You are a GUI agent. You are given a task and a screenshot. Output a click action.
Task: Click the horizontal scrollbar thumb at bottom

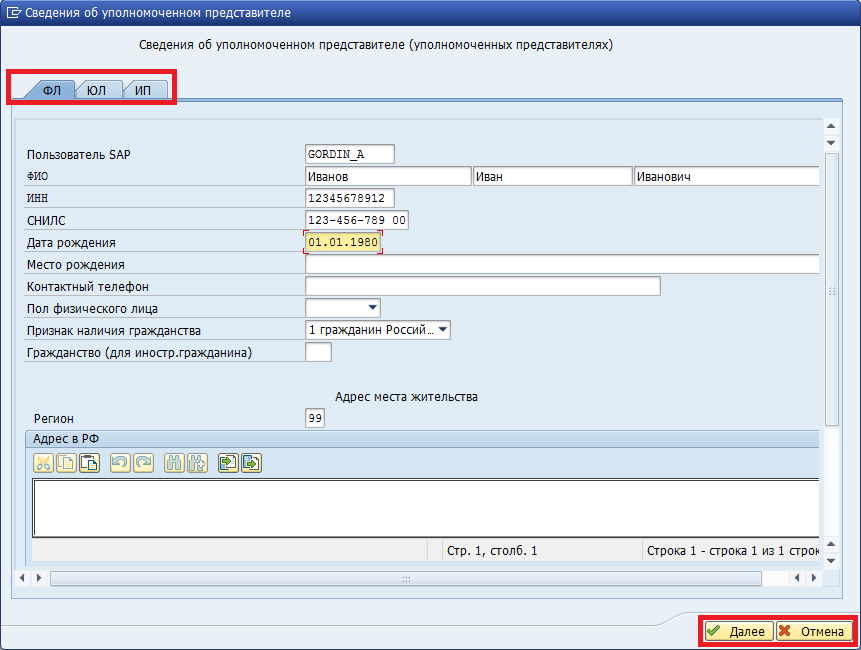click(405, 578)
